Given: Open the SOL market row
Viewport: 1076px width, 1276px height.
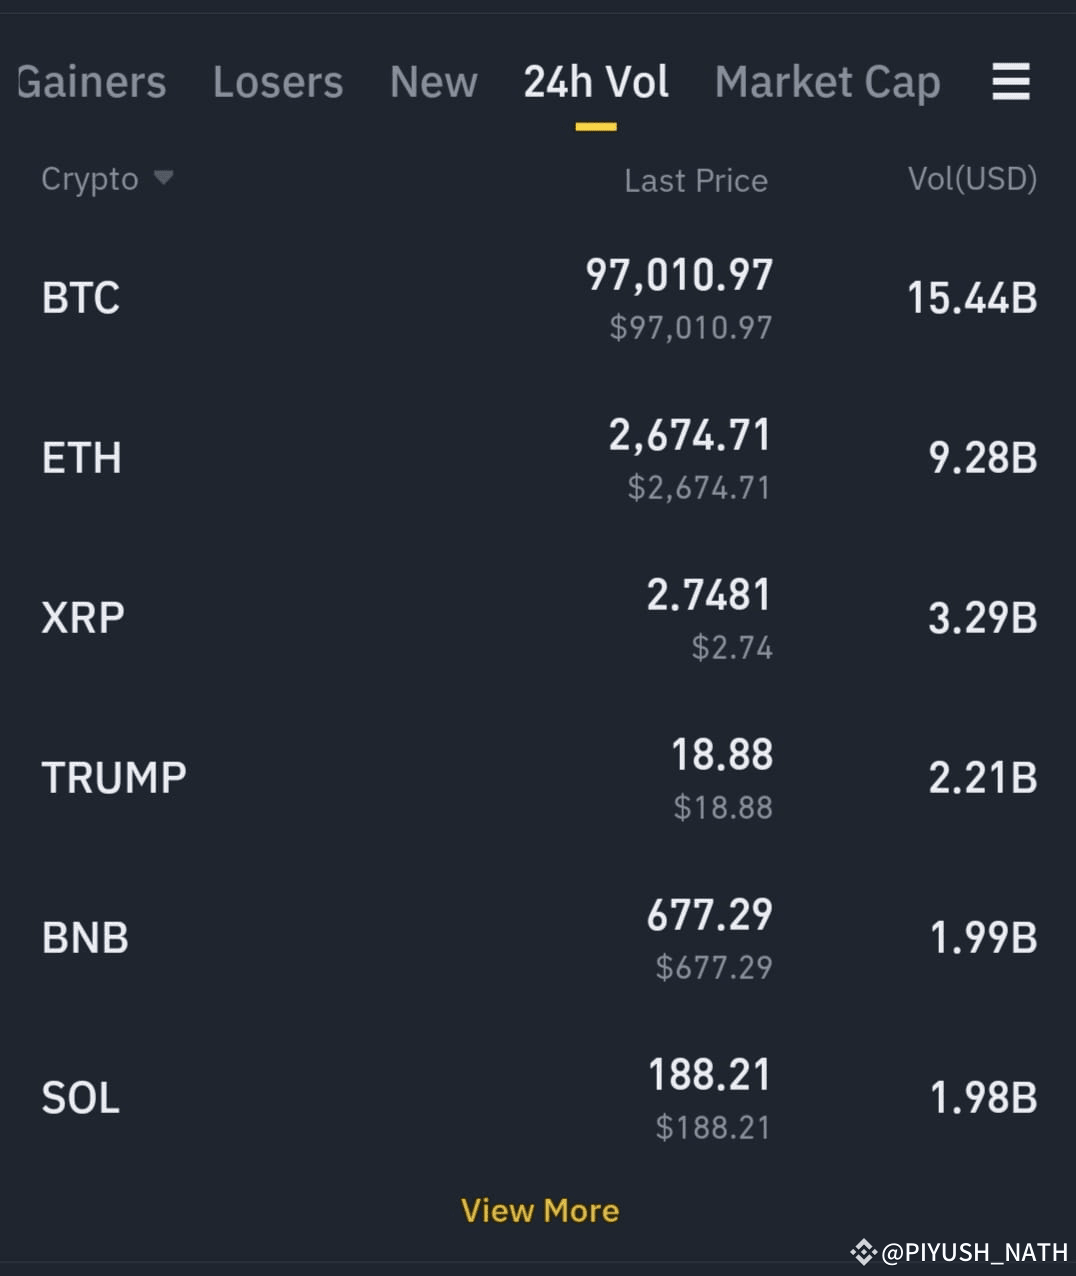Looking at the screenshot, I should coord(538,1098).
